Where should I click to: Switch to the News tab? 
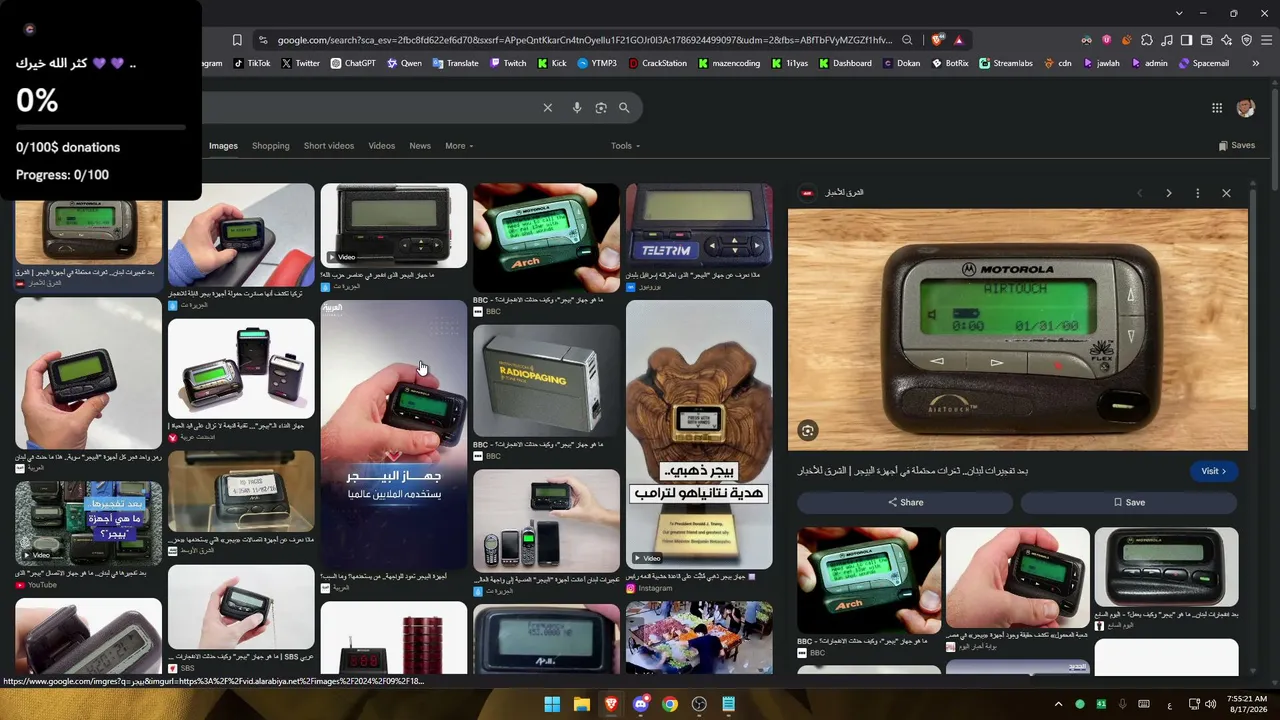click(420, 146)
